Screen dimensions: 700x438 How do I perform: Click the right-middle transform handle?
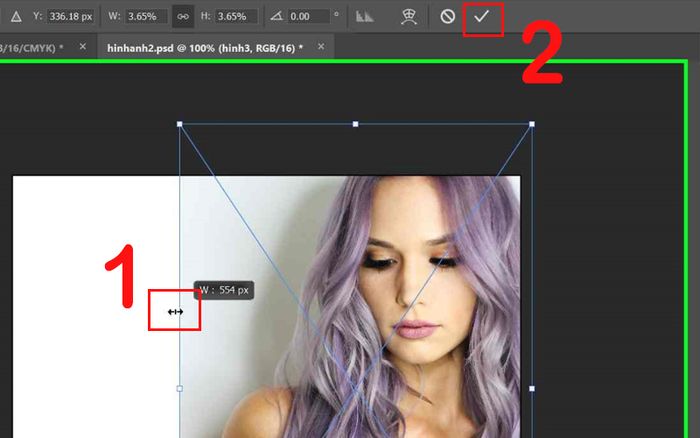pyautogui.click(x=532, y=389)
